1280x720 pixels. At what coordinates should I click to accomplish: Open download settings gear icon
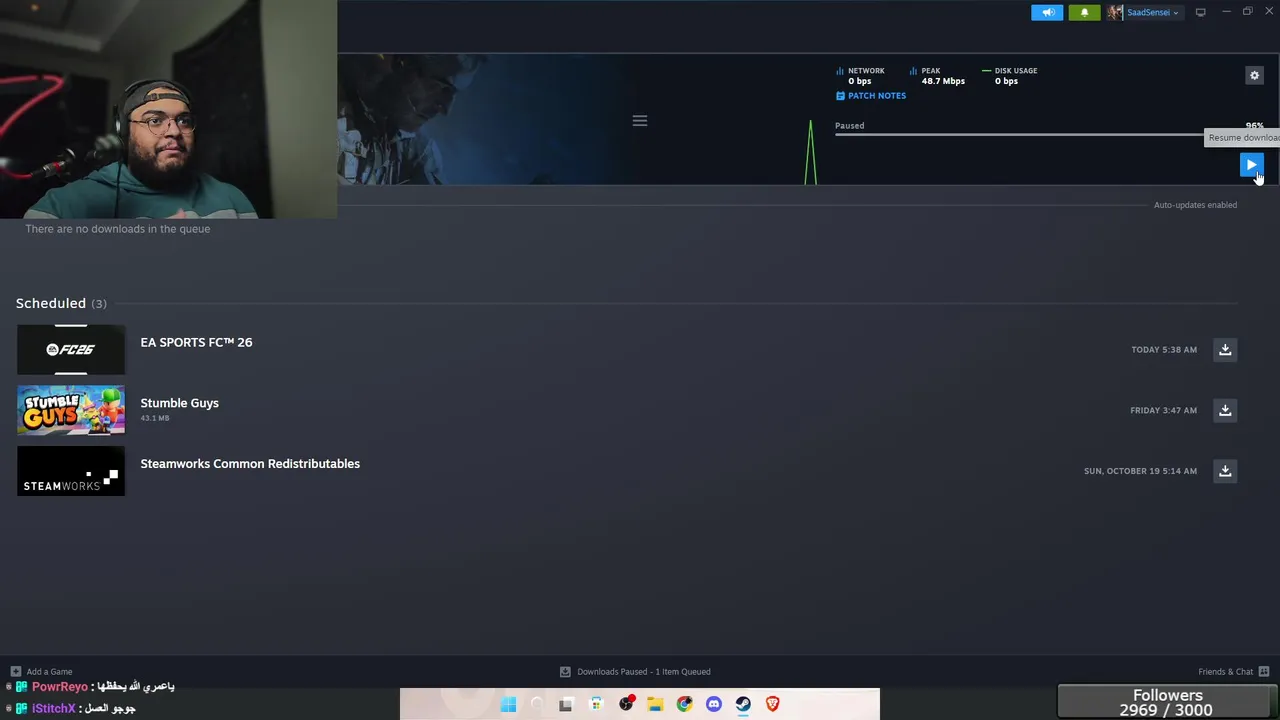coord(1254,75)
